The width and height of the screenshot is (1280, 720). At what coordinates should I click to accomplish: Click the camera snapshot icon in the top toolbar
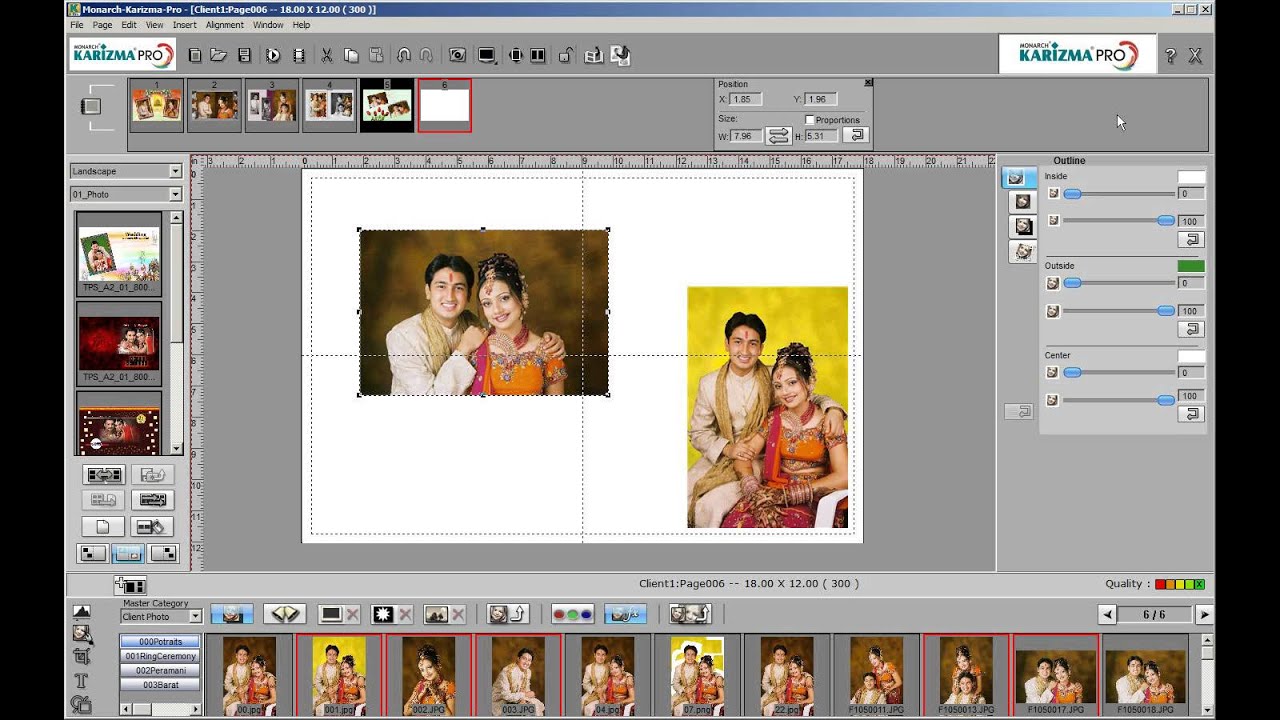pos(457,56)
